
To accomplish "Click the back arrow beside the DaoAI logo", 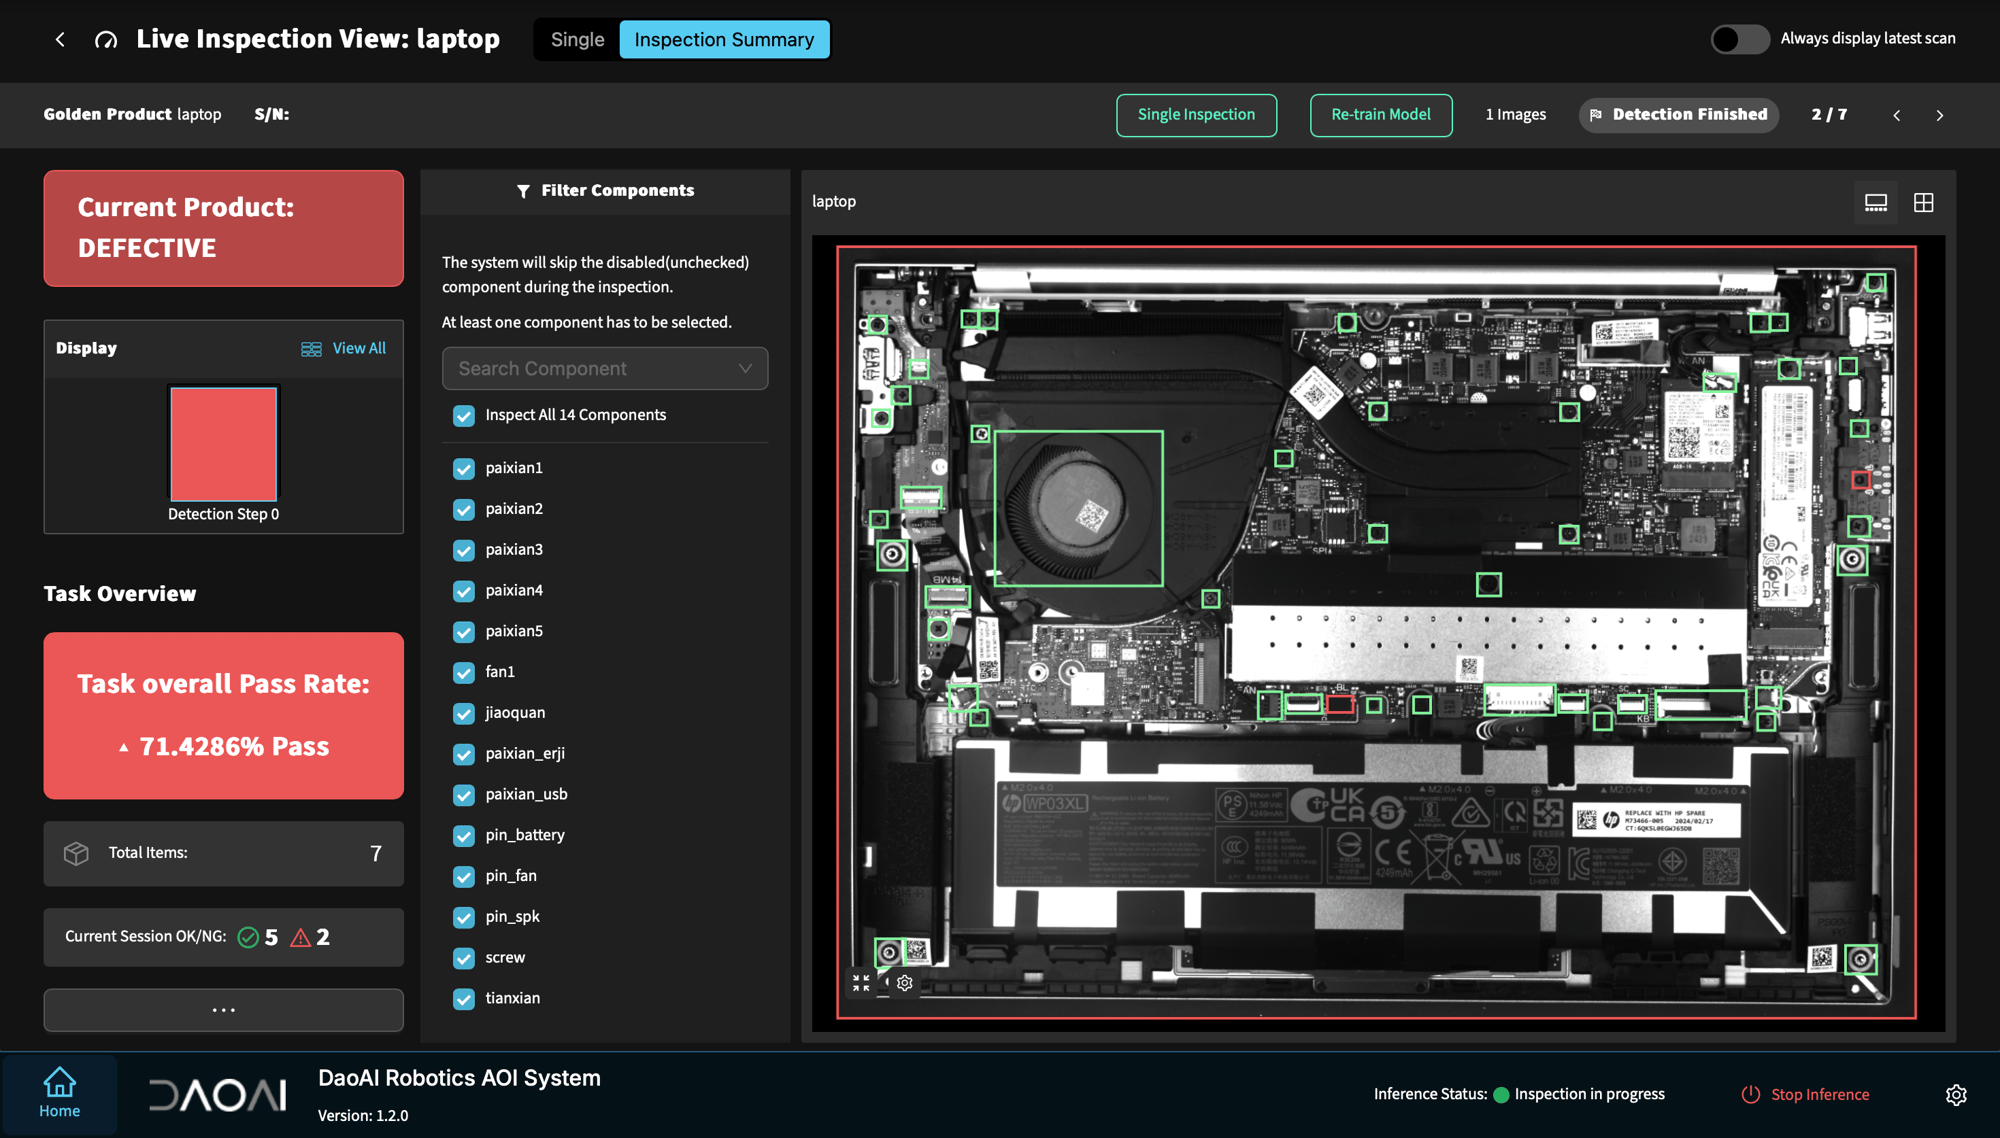I will click(x=60, y=39).
